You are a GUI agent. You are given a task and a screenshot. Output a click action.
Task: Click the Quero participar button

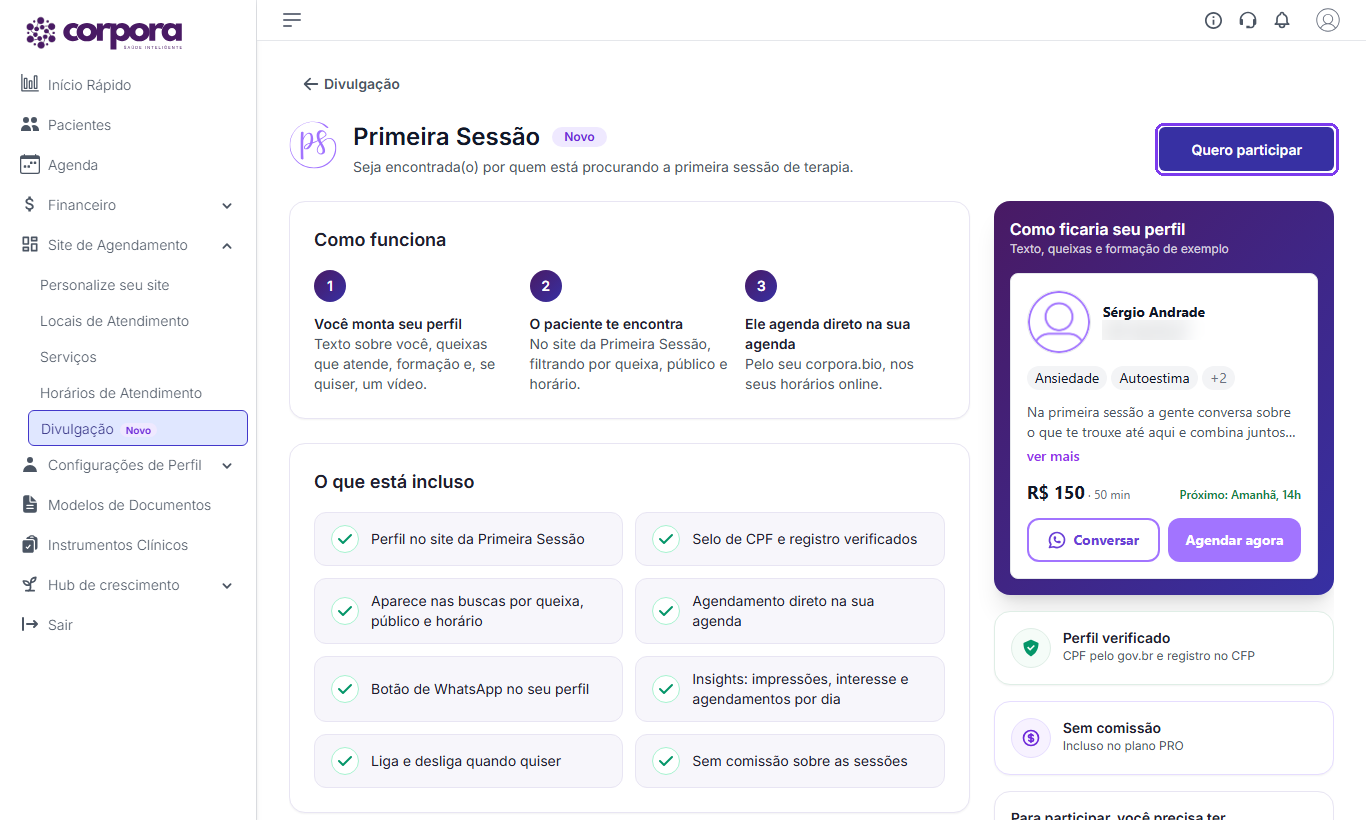coord(1246,150)
